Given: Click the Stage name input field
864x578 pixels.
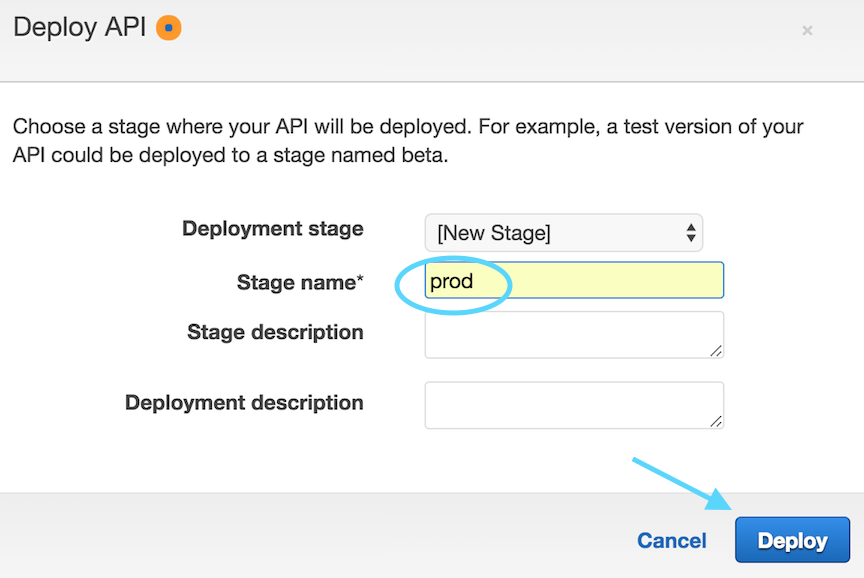Looking at the screenshot, I should click(574, 280).
